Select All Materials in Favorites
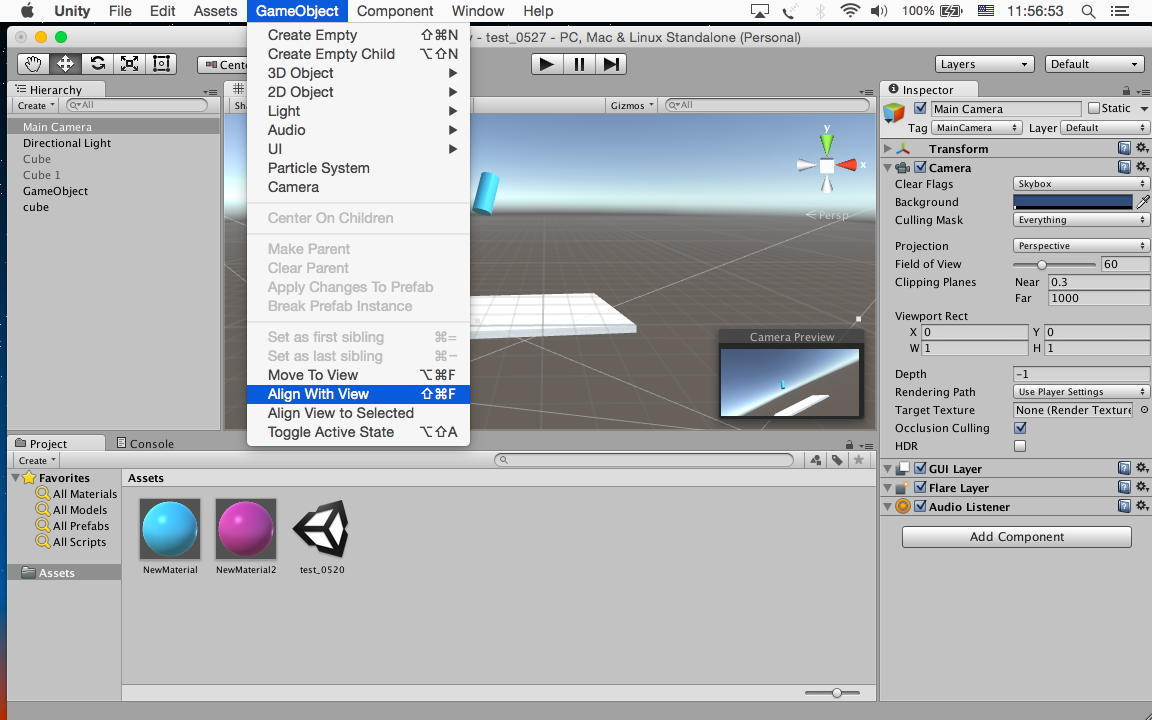The image size is (1152, 720). (x=84, y=494)
